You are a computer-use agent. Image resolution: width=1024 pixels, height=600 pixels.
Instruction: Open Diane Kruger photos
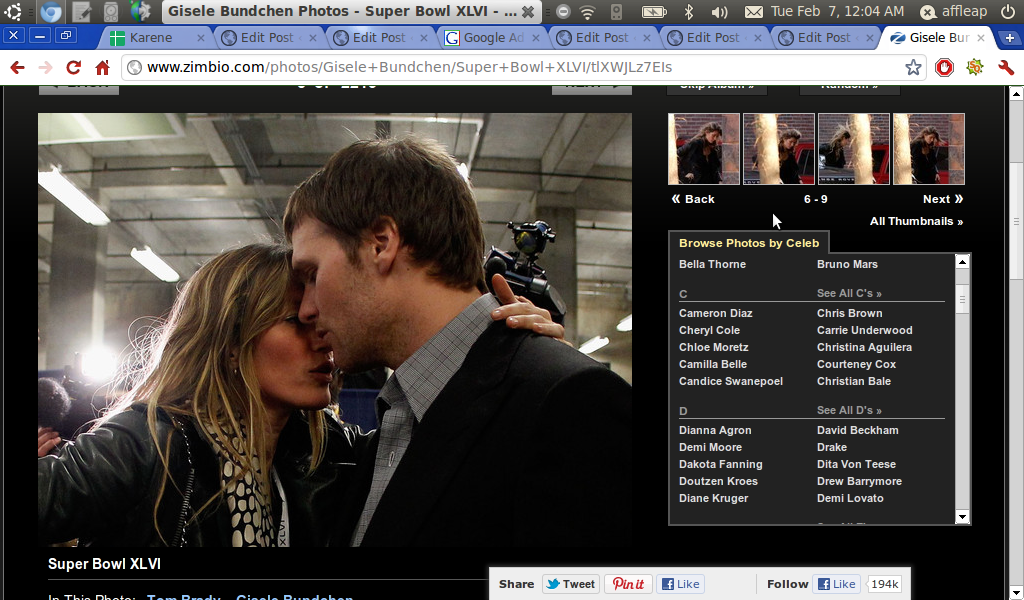coord(713,498)
